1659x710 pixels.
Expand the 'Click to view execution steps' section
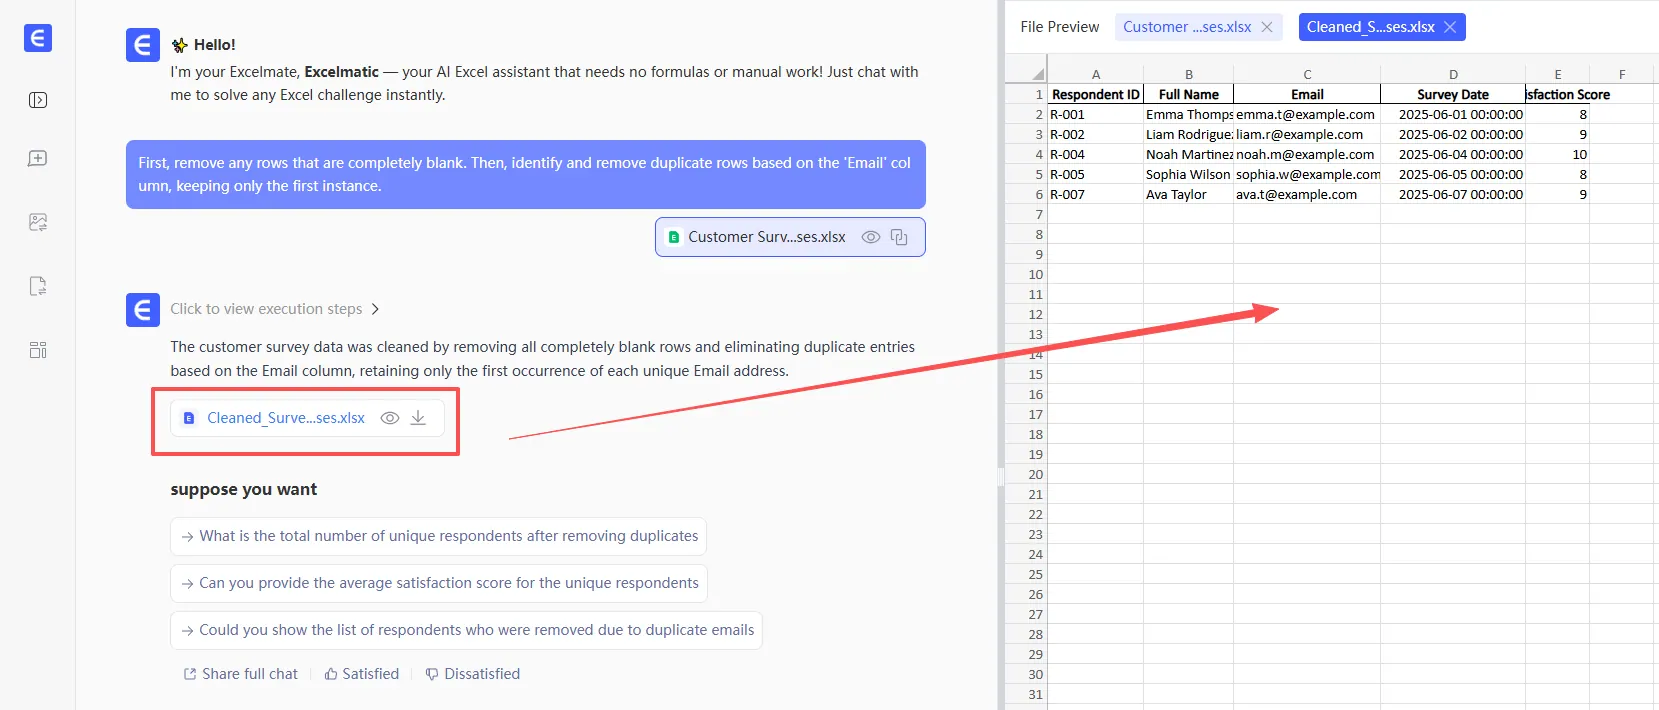click(x=275, y=309)
